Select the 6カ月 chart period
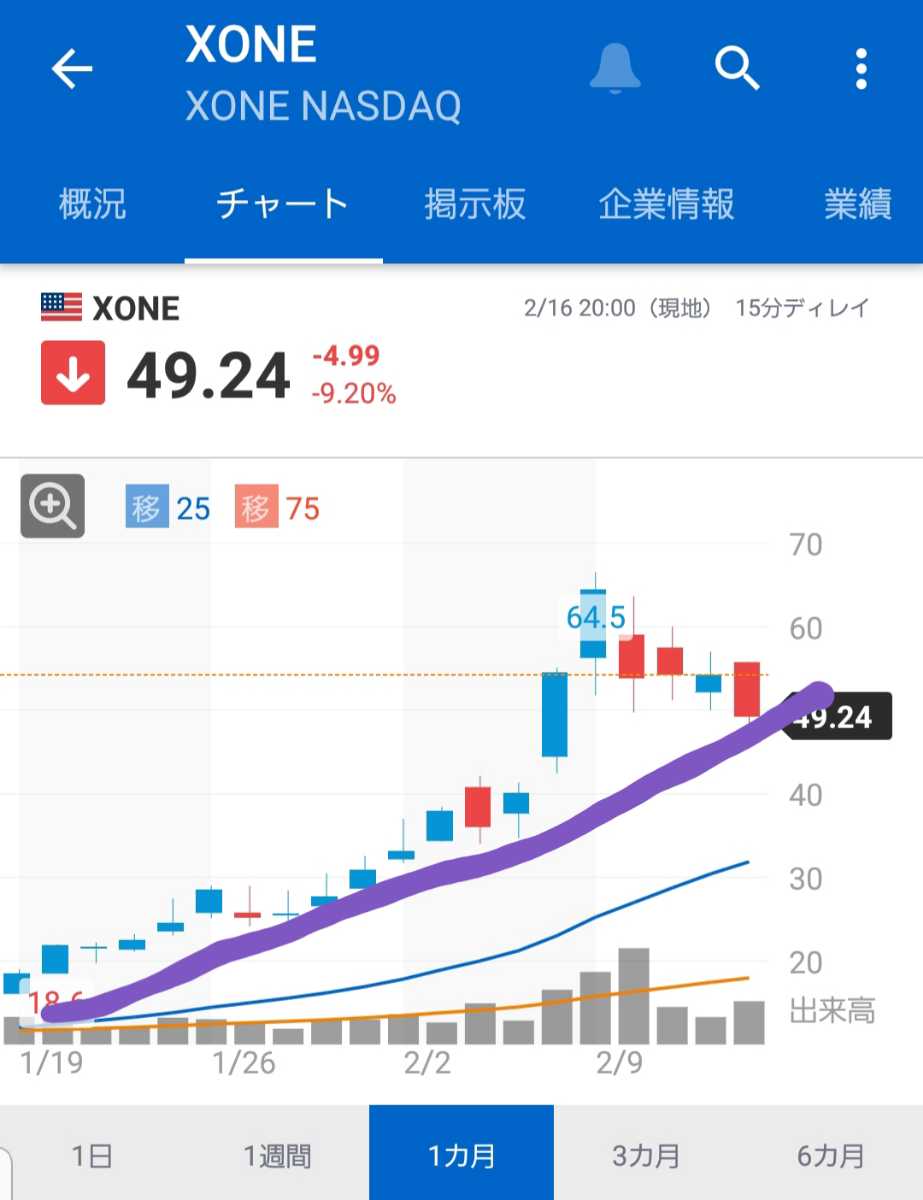This screenshot has width=923, height=1200. (x=830, y=1153)
